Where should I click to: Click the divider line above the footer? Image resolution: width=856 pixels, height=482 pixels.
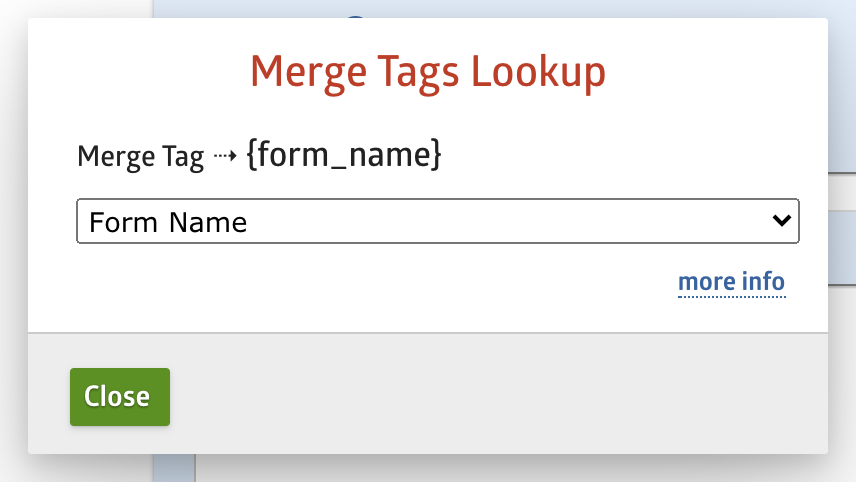coord(427,332)
